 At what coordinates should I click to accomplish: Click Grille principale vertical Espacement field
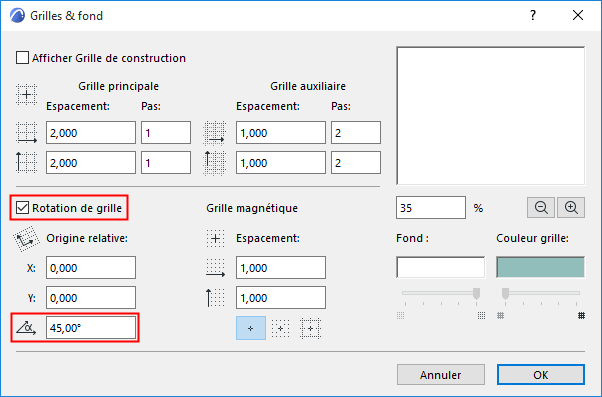pyautogui.click(x=91, y=163)
